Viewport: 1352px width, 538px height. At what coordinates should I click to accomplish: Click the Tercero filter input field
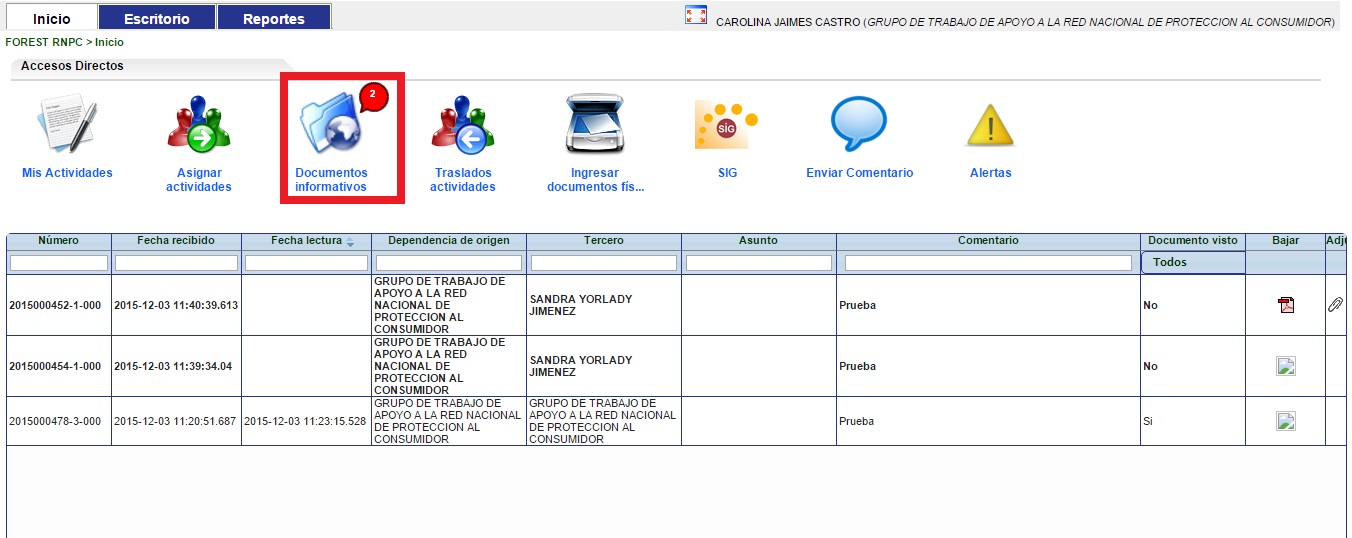(x=603, y=263)
